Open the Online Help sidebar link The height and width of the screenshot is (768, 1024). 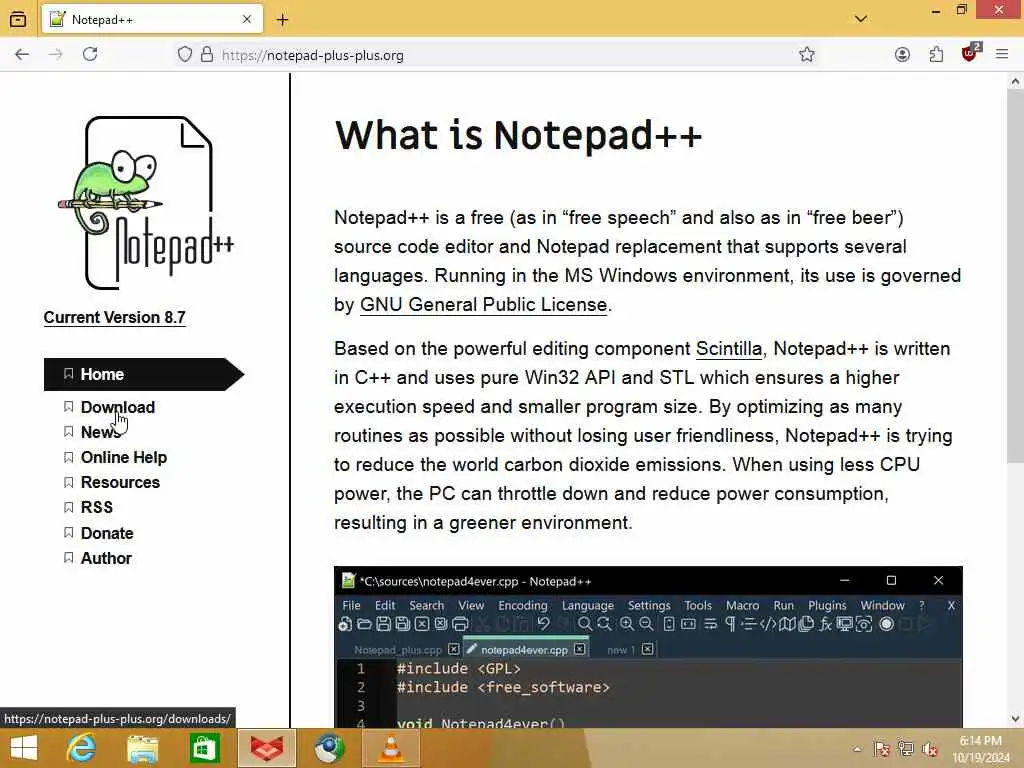[123, 457]
